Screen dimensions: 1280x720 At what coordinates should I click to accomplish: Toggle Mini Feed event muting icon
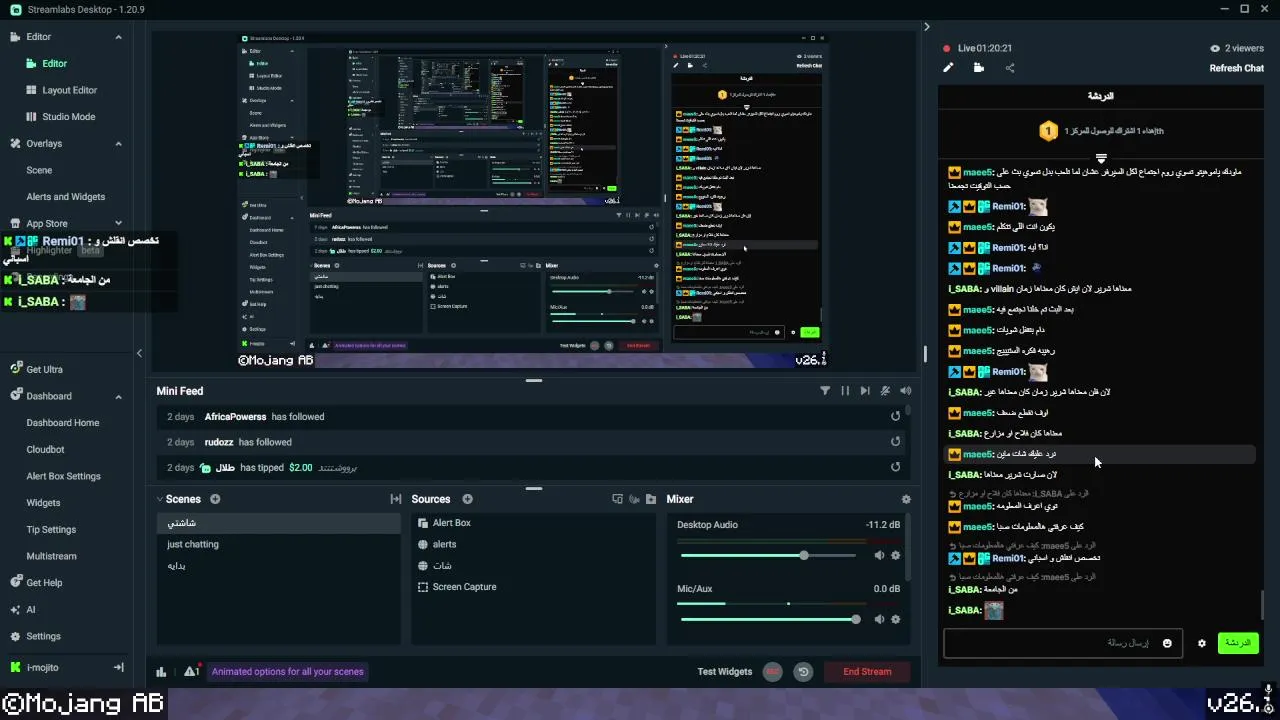point(885,391)
